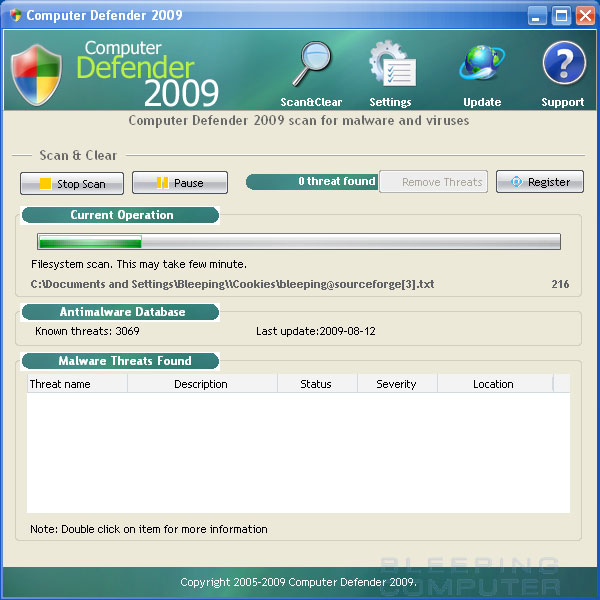Sort by Severity column header
600x600 pixels.
pyautogui.click(x=397, y=384)
